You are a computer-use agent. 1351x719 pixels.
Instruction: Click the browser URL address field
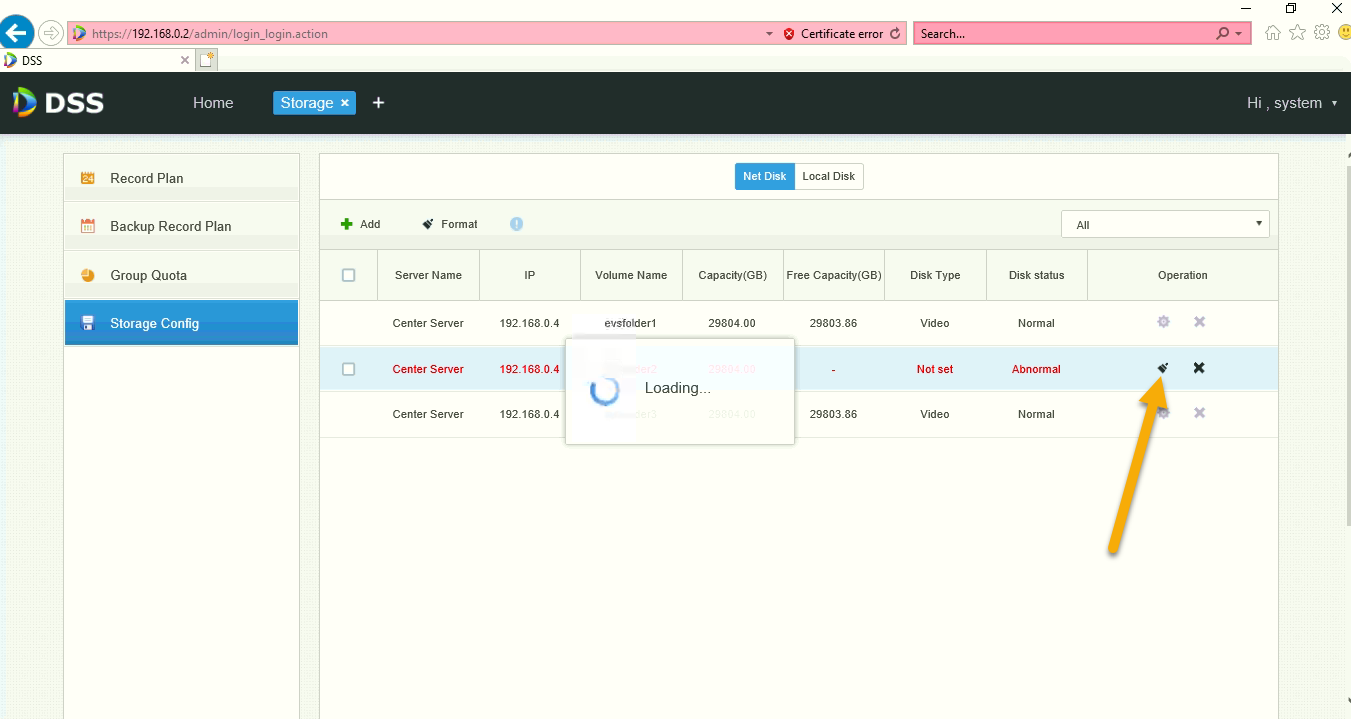pos(415,33)
